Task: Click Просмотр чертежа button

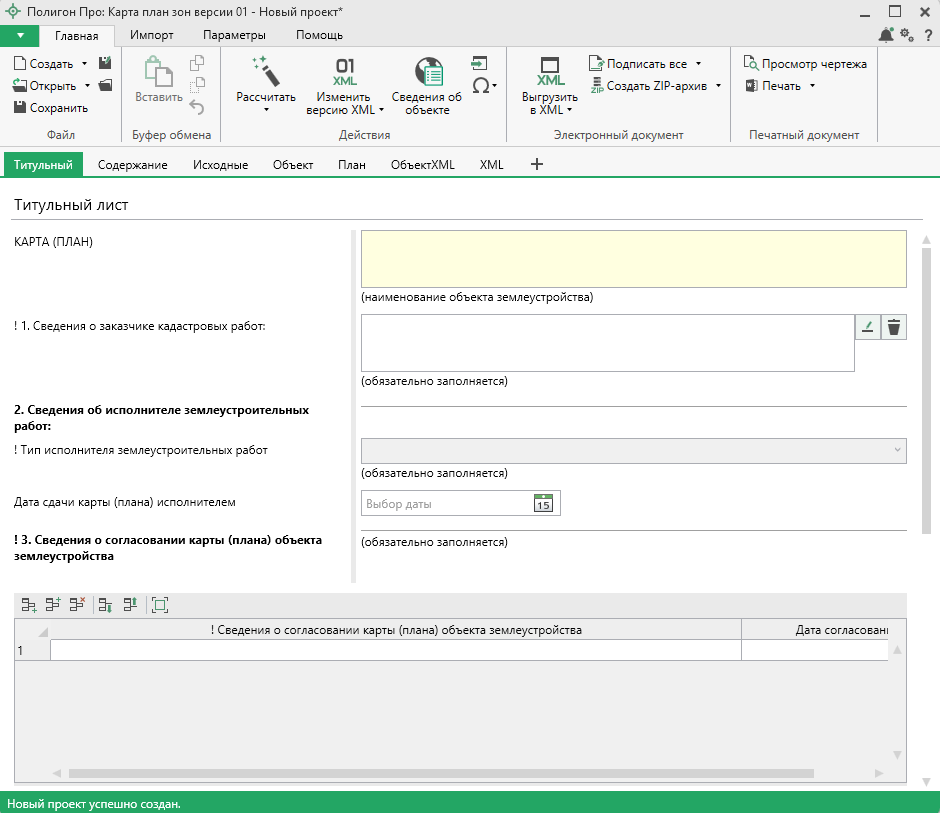Action: (806, 64)
